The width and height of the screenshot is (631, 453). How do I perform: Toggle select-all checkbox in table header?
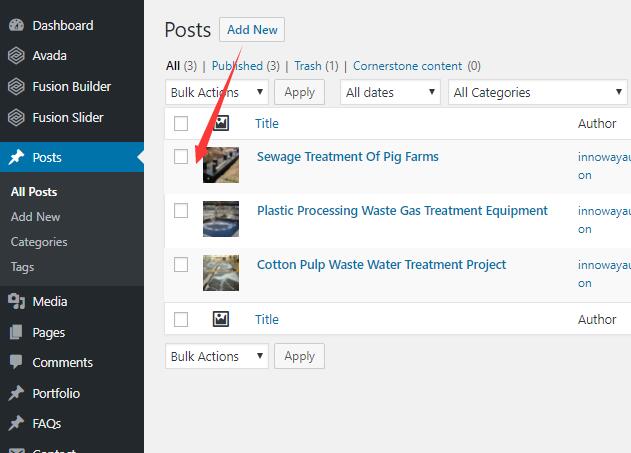pyautogui.click(x=181, y=124)
